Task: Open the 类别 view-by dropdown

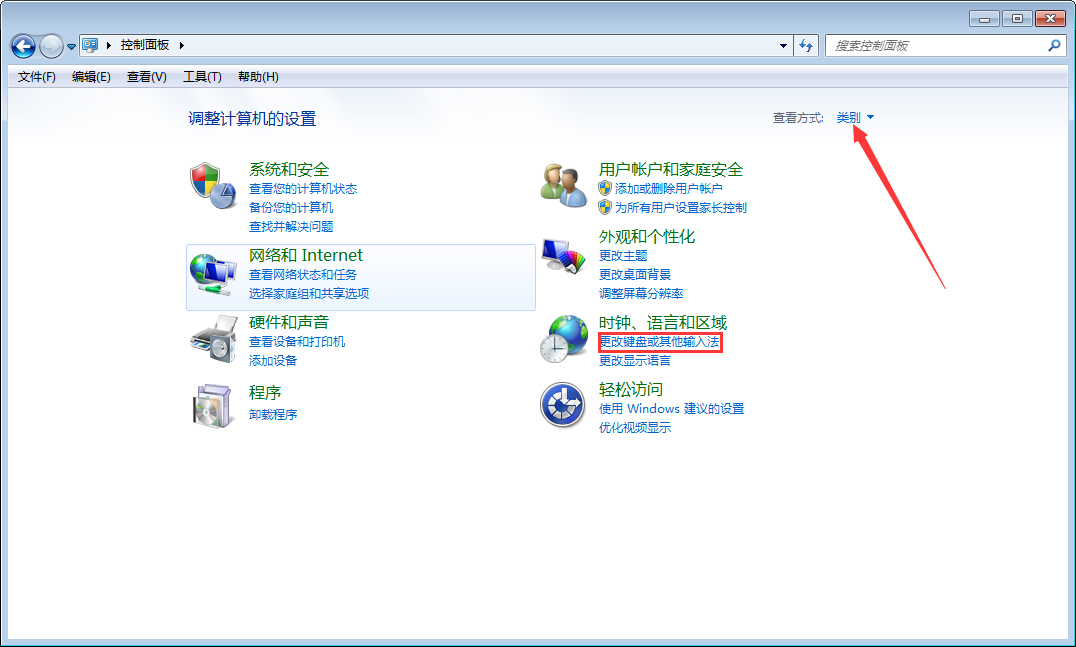Action: coord(849,117)
